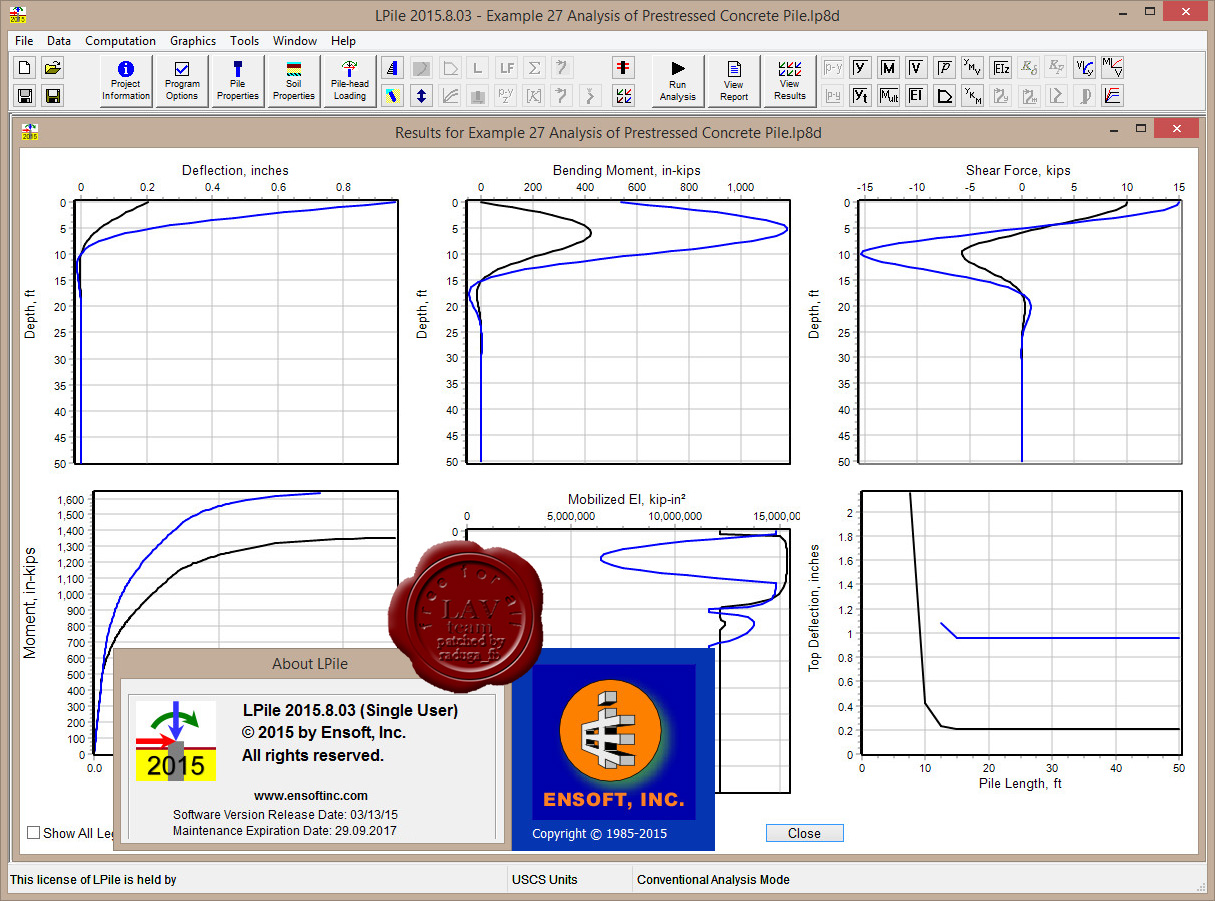Viewport: 1215px width, 901px height.
Task: Click the greyed-out Sigma icon
Action: [x=535, y=68]
